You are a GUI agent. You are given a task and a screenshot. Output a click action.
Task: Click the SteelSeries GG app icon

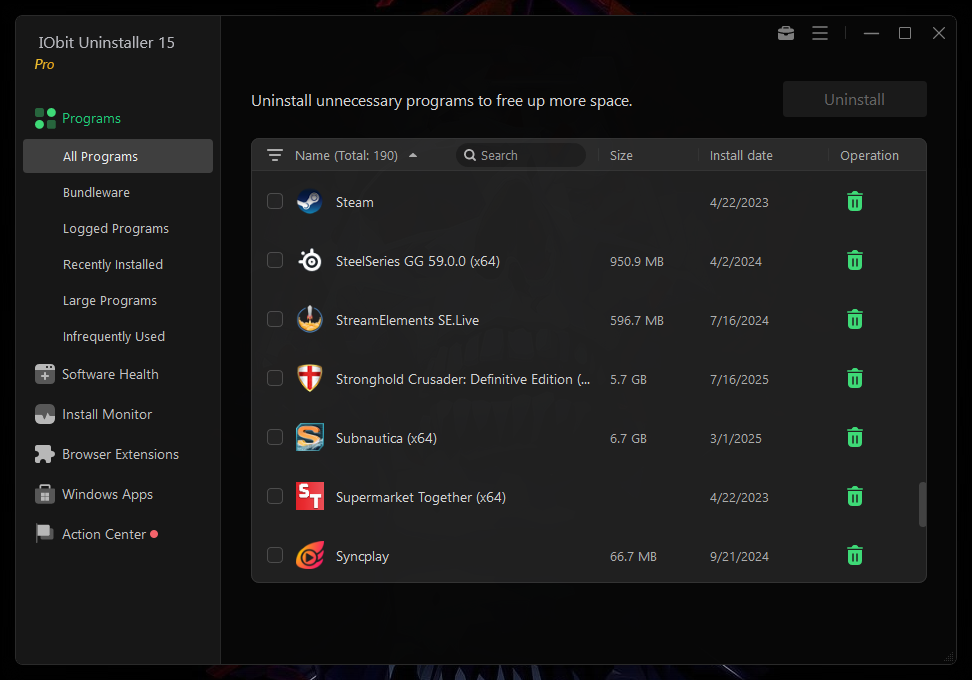[309, 261]
